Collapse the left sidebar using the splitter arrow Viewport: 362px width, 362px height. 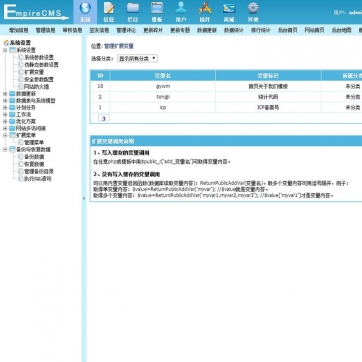(84, 198)
